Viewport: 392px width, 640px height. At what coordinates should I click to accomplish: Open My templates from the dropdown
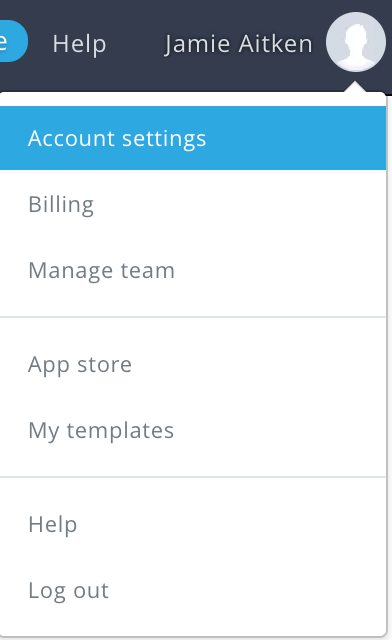pos(193,430)
